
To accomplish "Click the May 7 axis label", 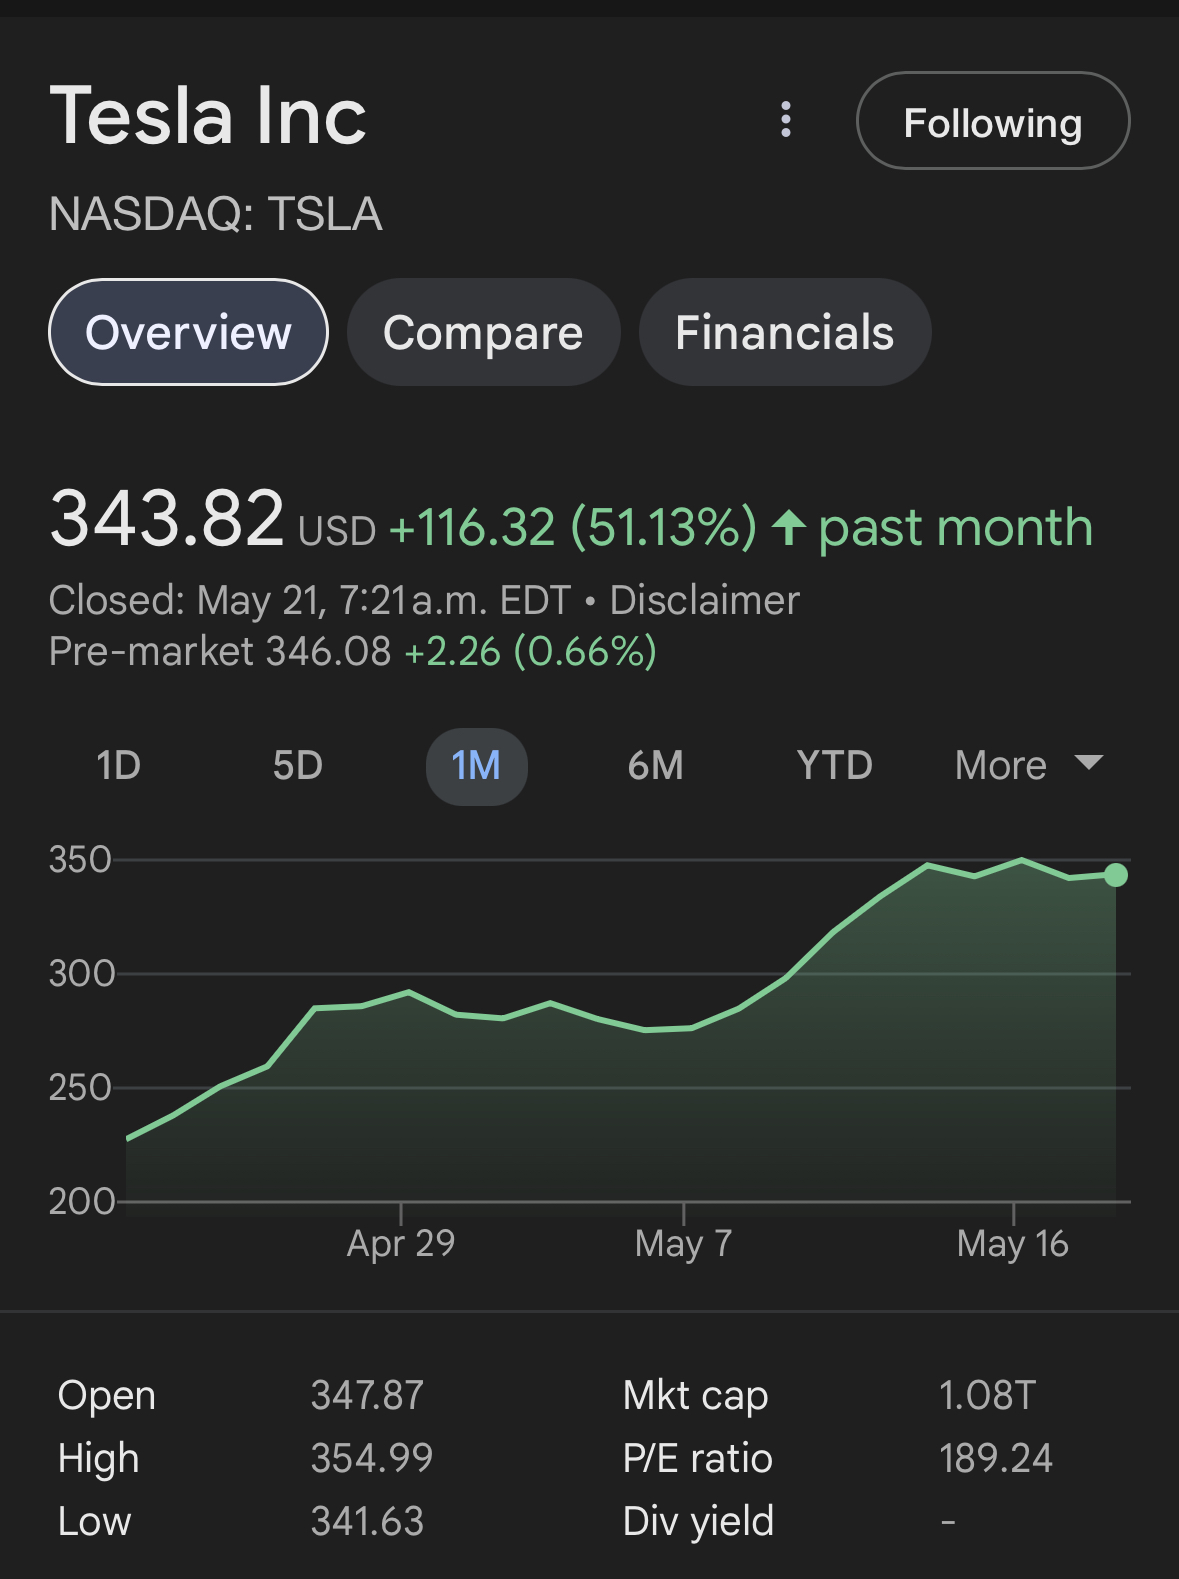I will coord(683,1243).
